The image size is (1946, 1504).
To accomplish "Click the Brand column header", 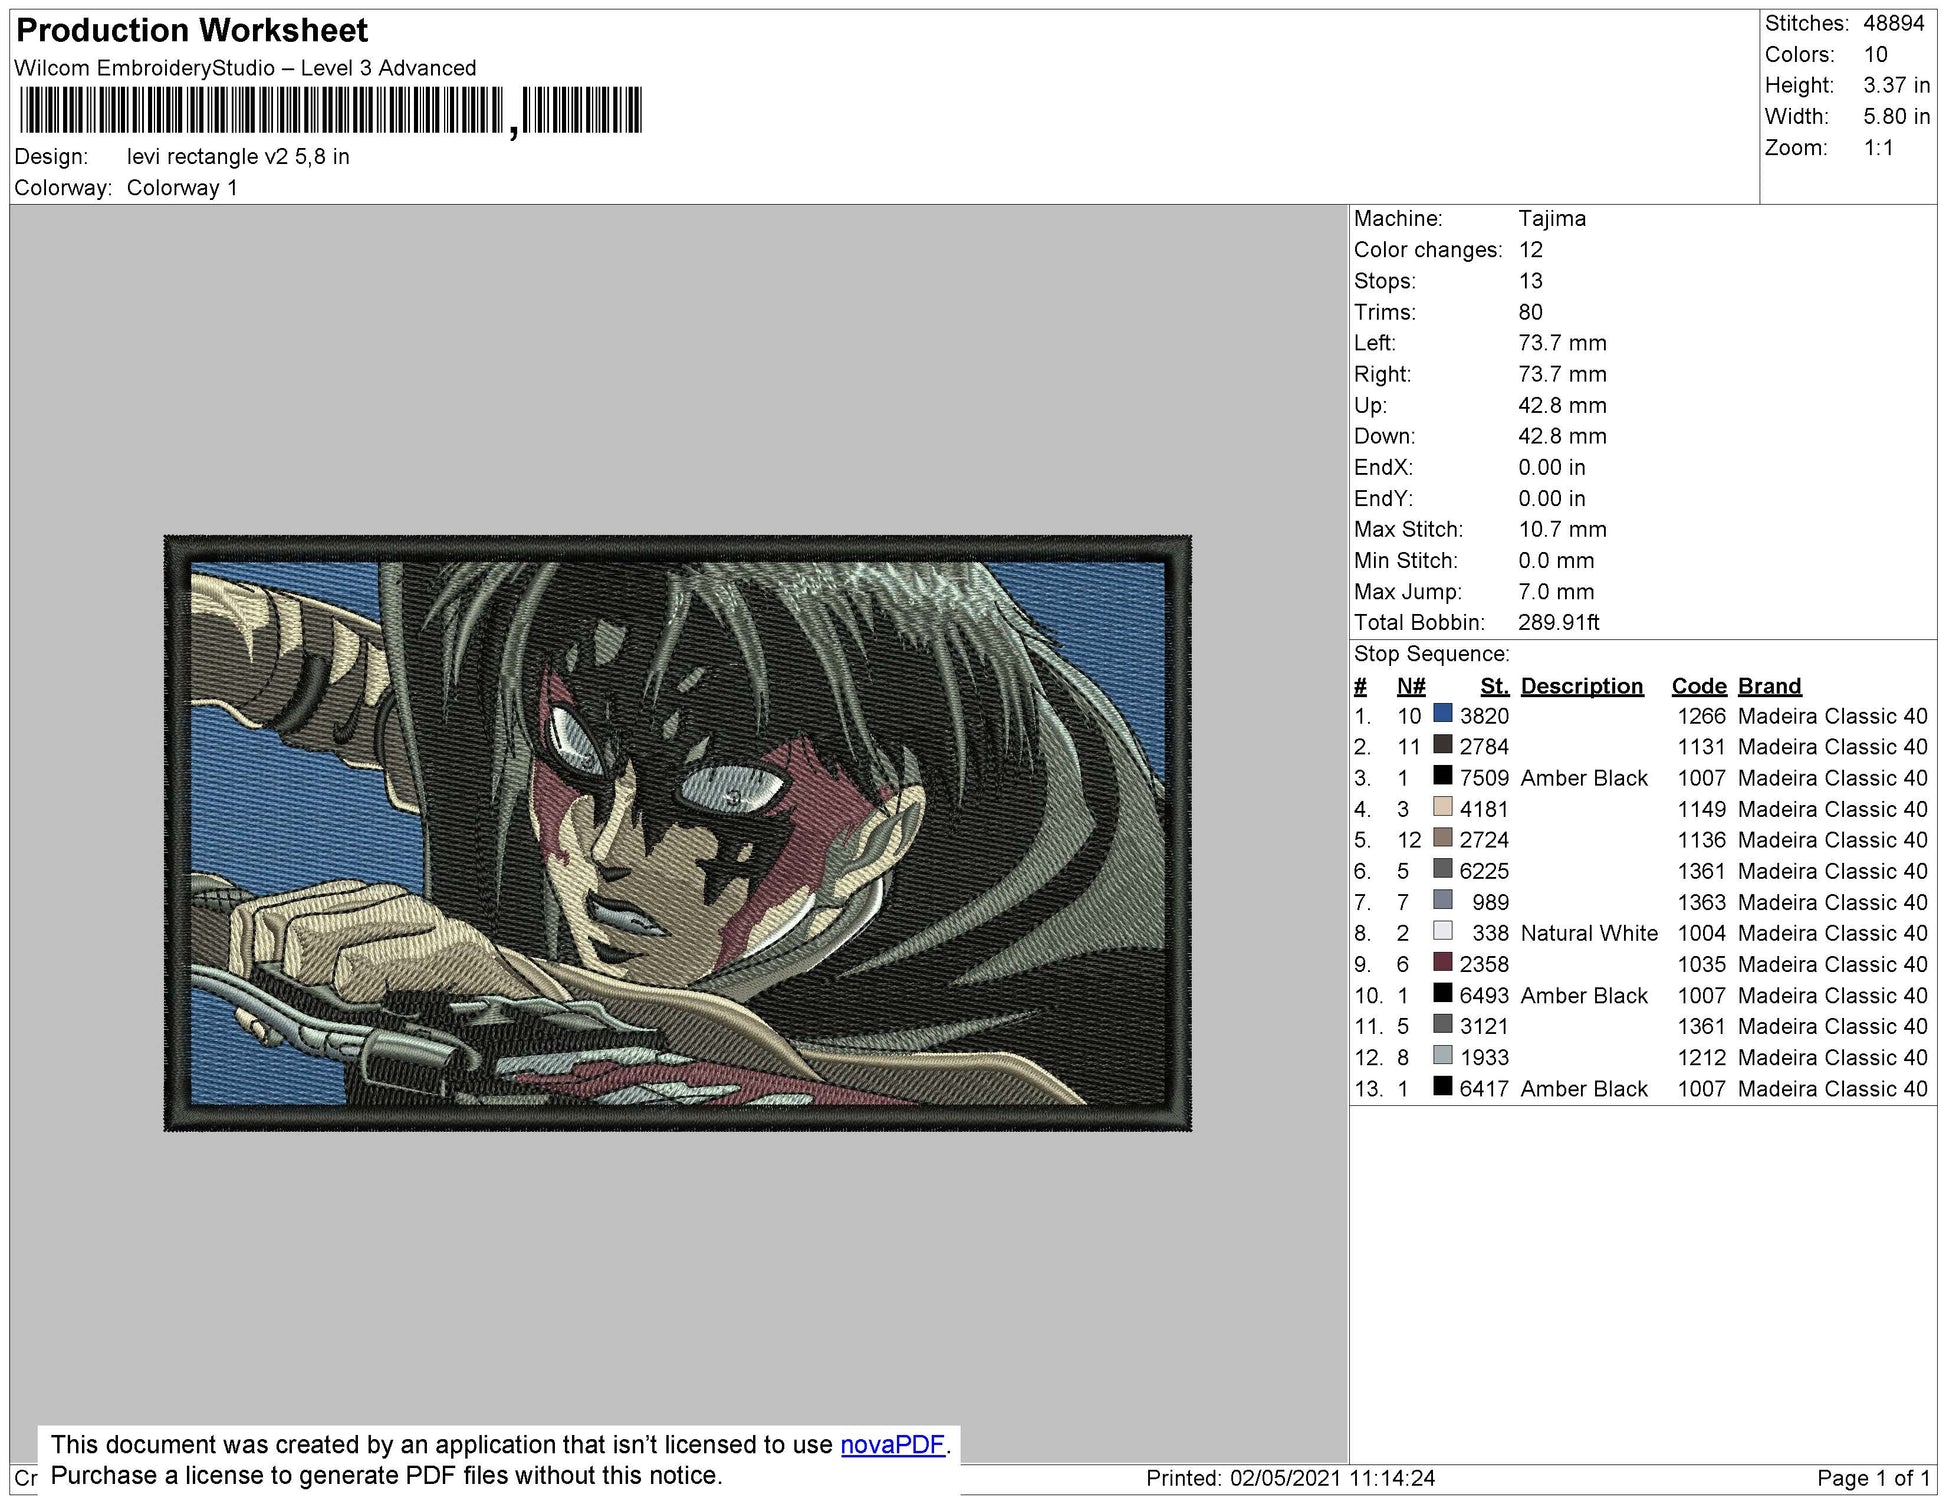I will click(x=1769, y=686).
